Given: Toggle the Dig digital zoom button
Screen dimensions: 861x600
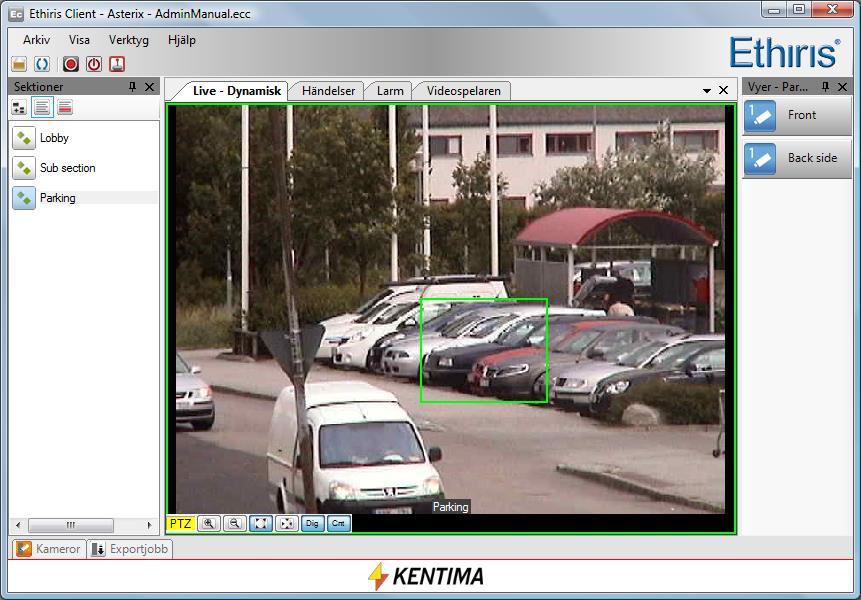Looking at the screenshot, I should click(x=312, y=524).
